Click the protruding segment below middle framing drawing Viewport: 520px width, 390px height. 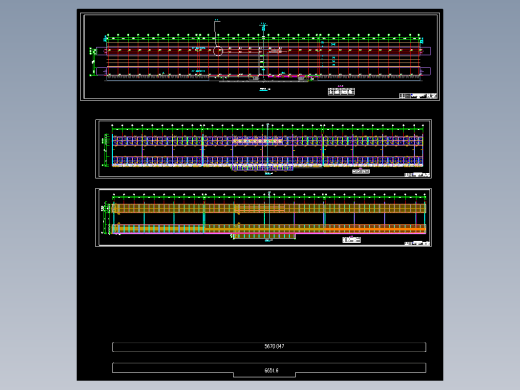(262, 169)
